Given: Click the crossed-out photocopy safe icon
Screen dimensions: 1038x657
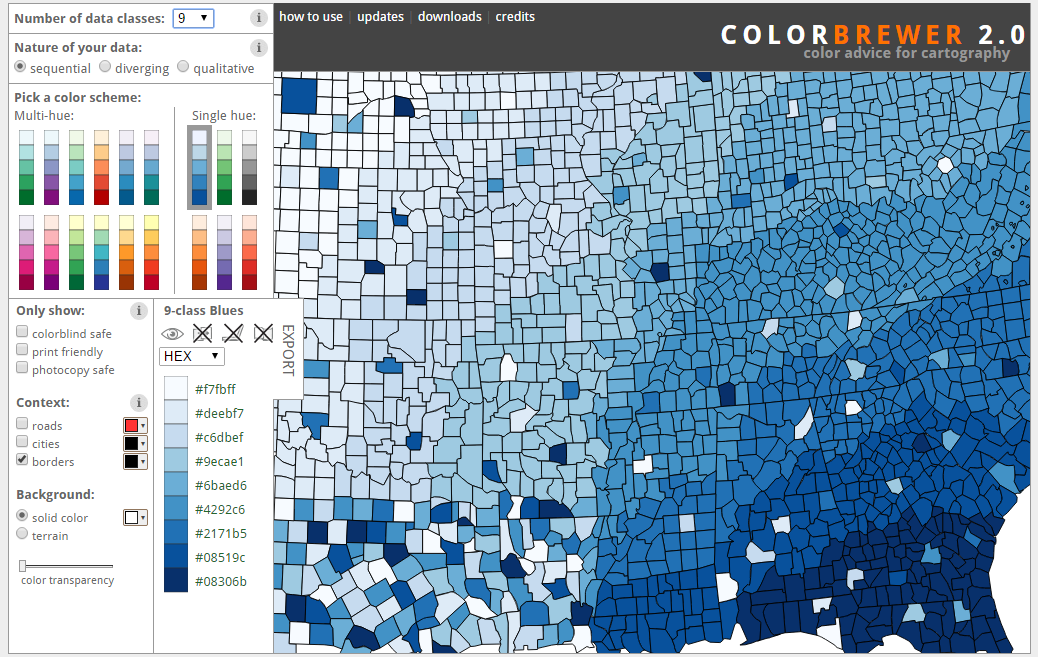Looking at the screenshot, I should (263, 333).
